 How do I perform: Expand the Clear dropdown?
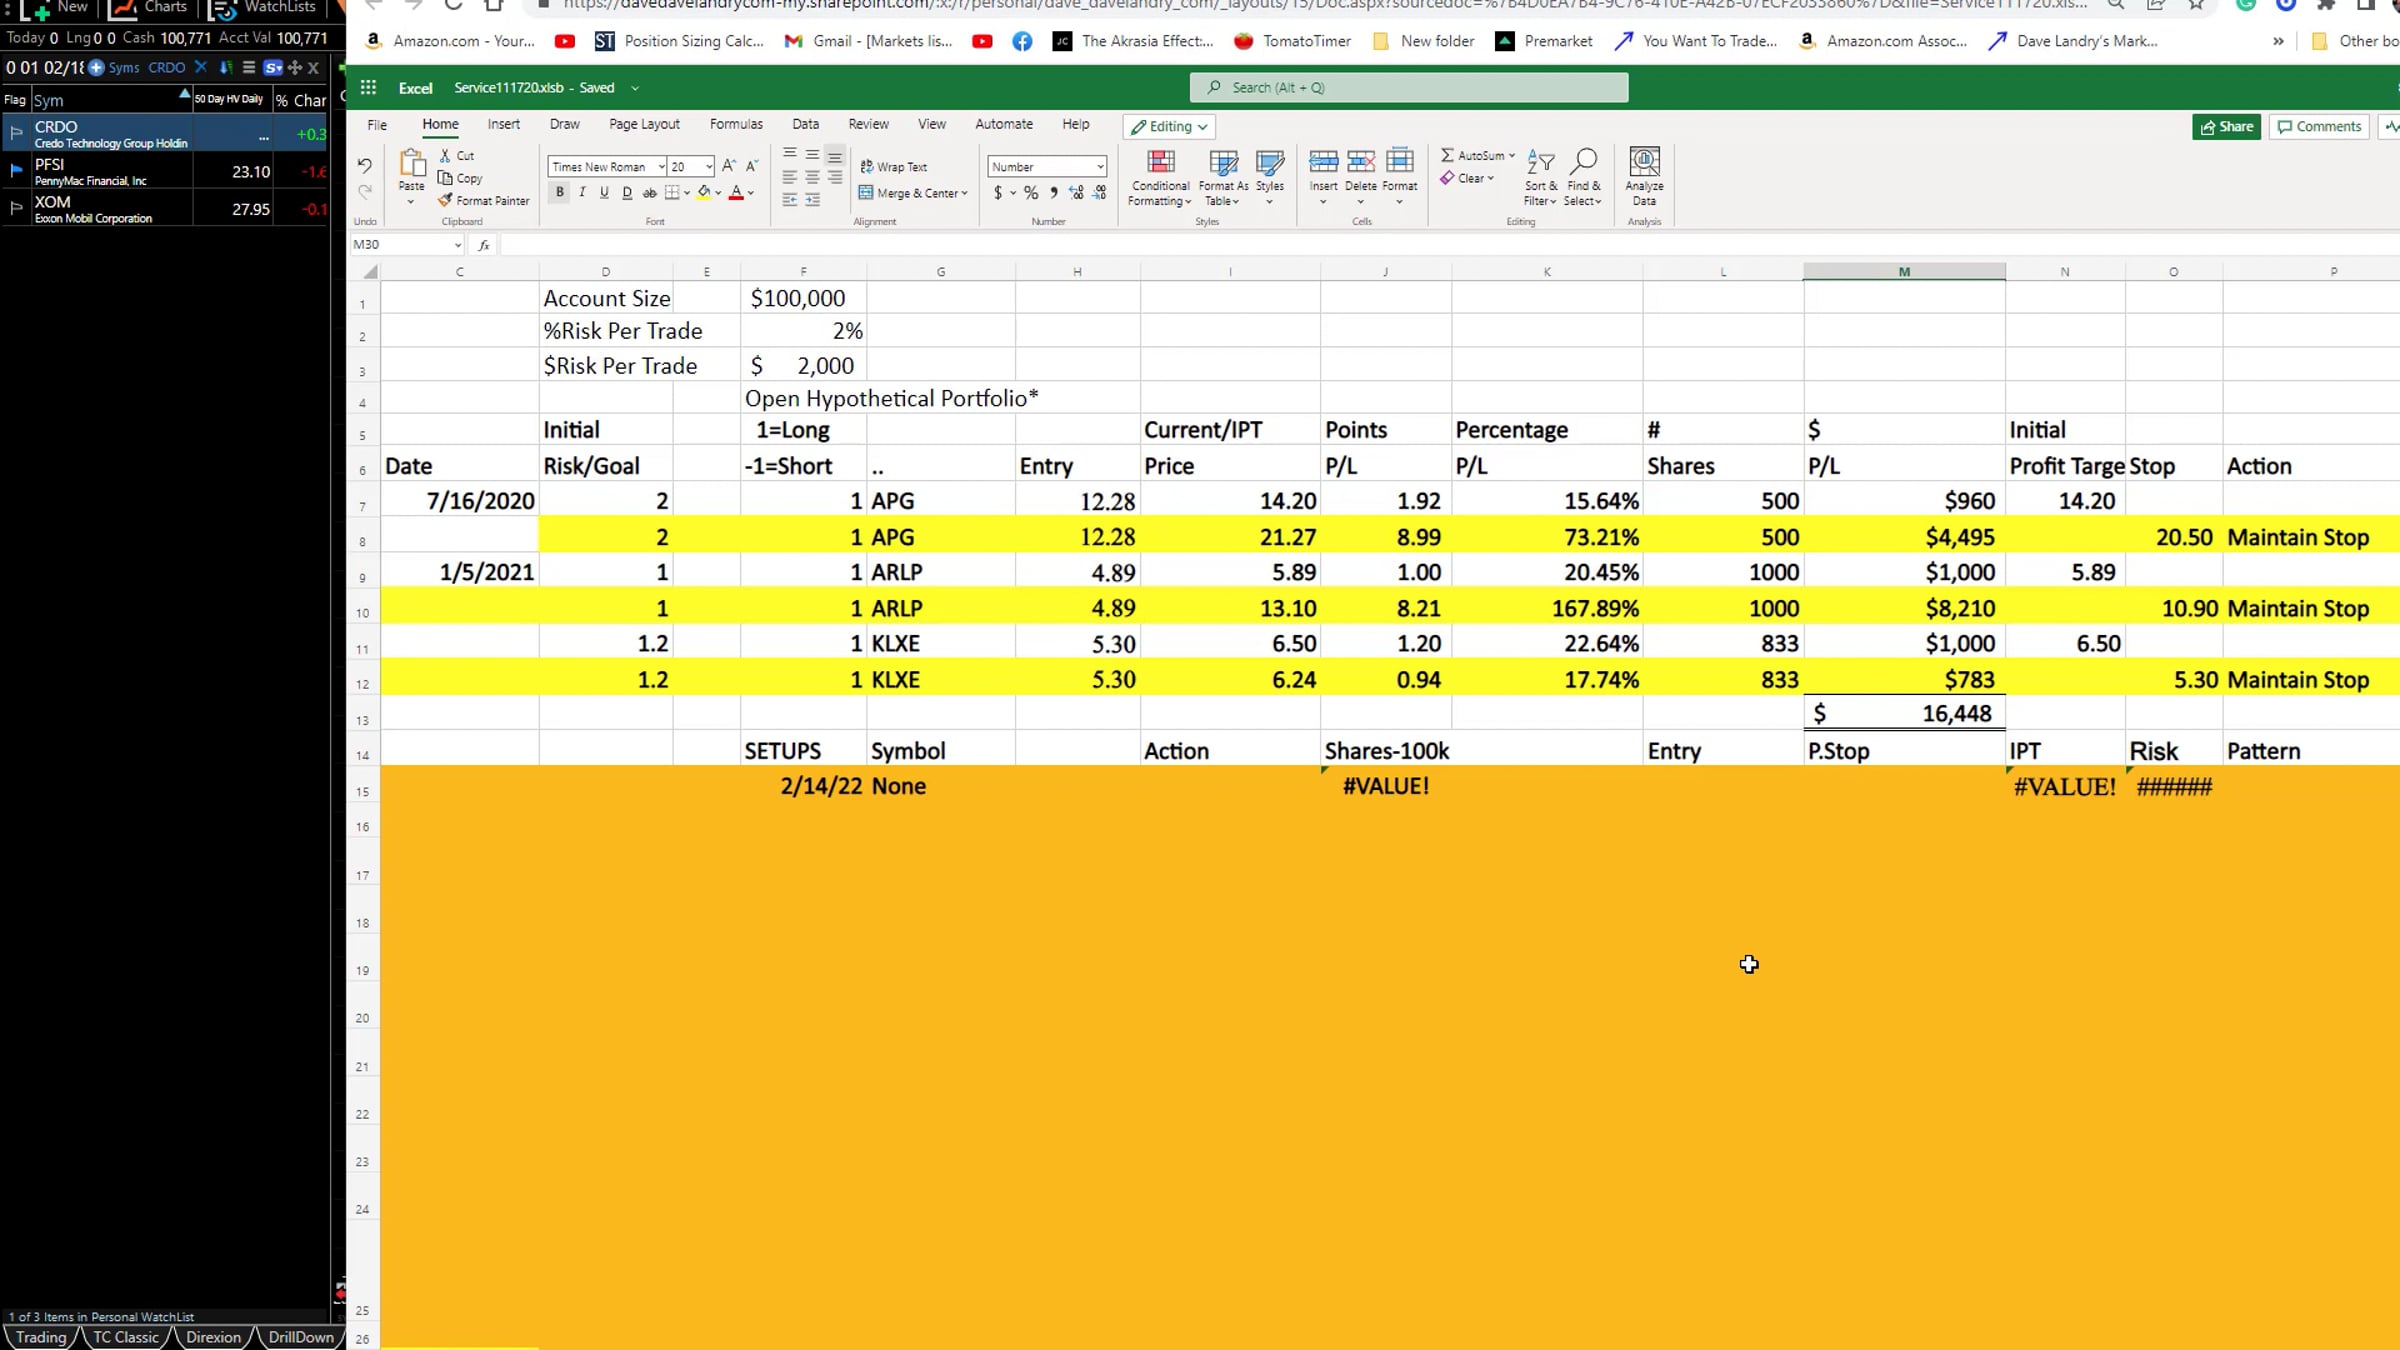(1490, 178)
